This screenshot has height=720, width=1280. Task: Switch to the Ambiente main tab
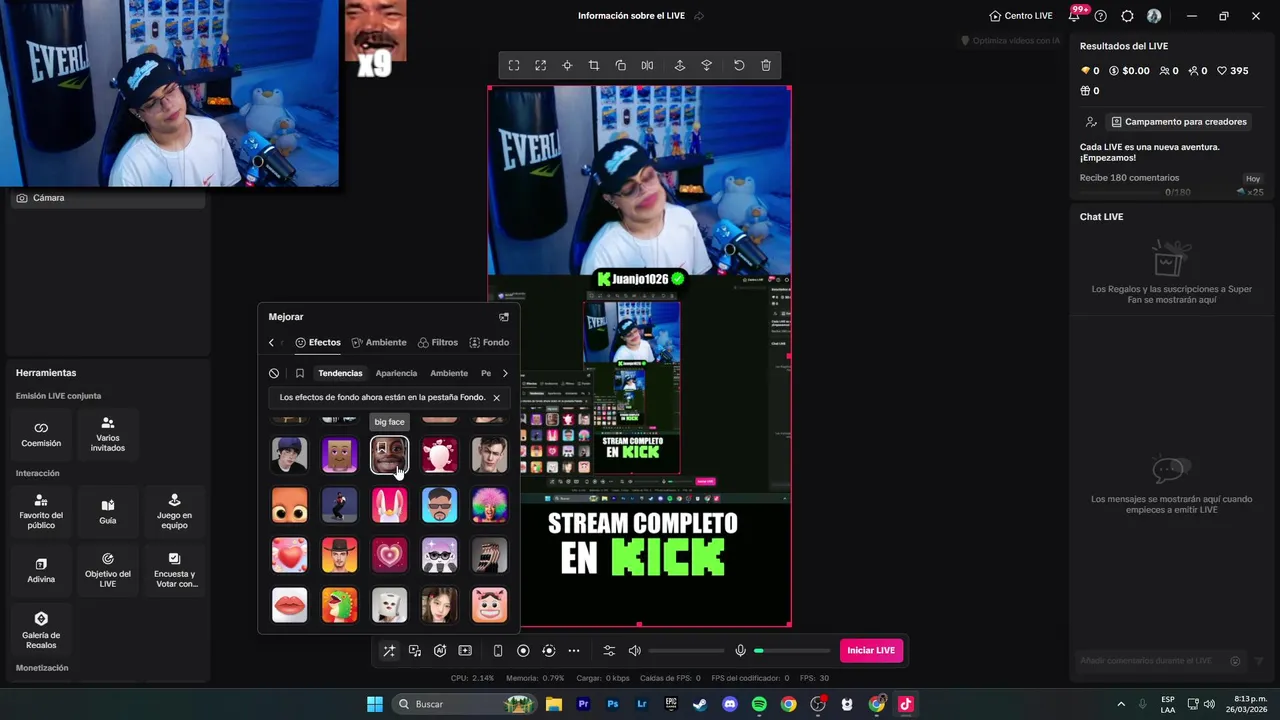click(x=379, y=343)
